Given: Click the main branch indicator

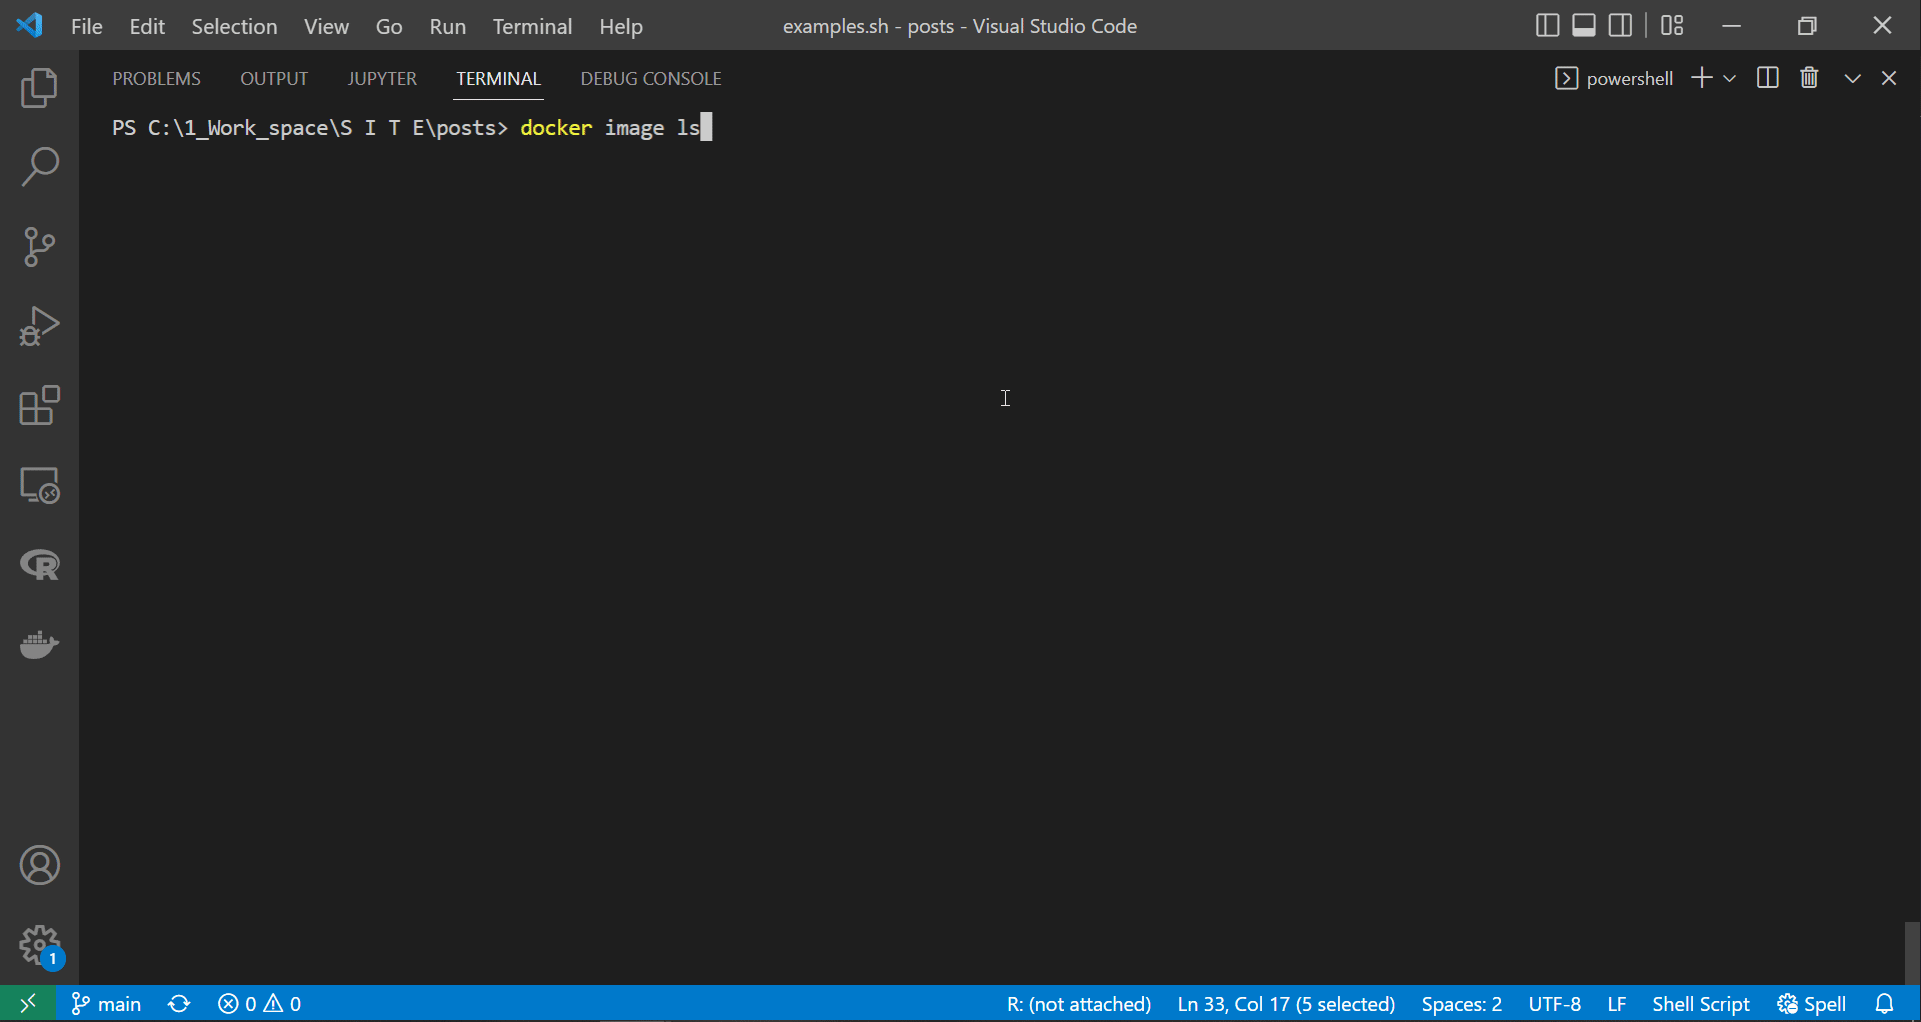Looking at the screenshot, I should pyautogui.click(x=105, y=1003).
